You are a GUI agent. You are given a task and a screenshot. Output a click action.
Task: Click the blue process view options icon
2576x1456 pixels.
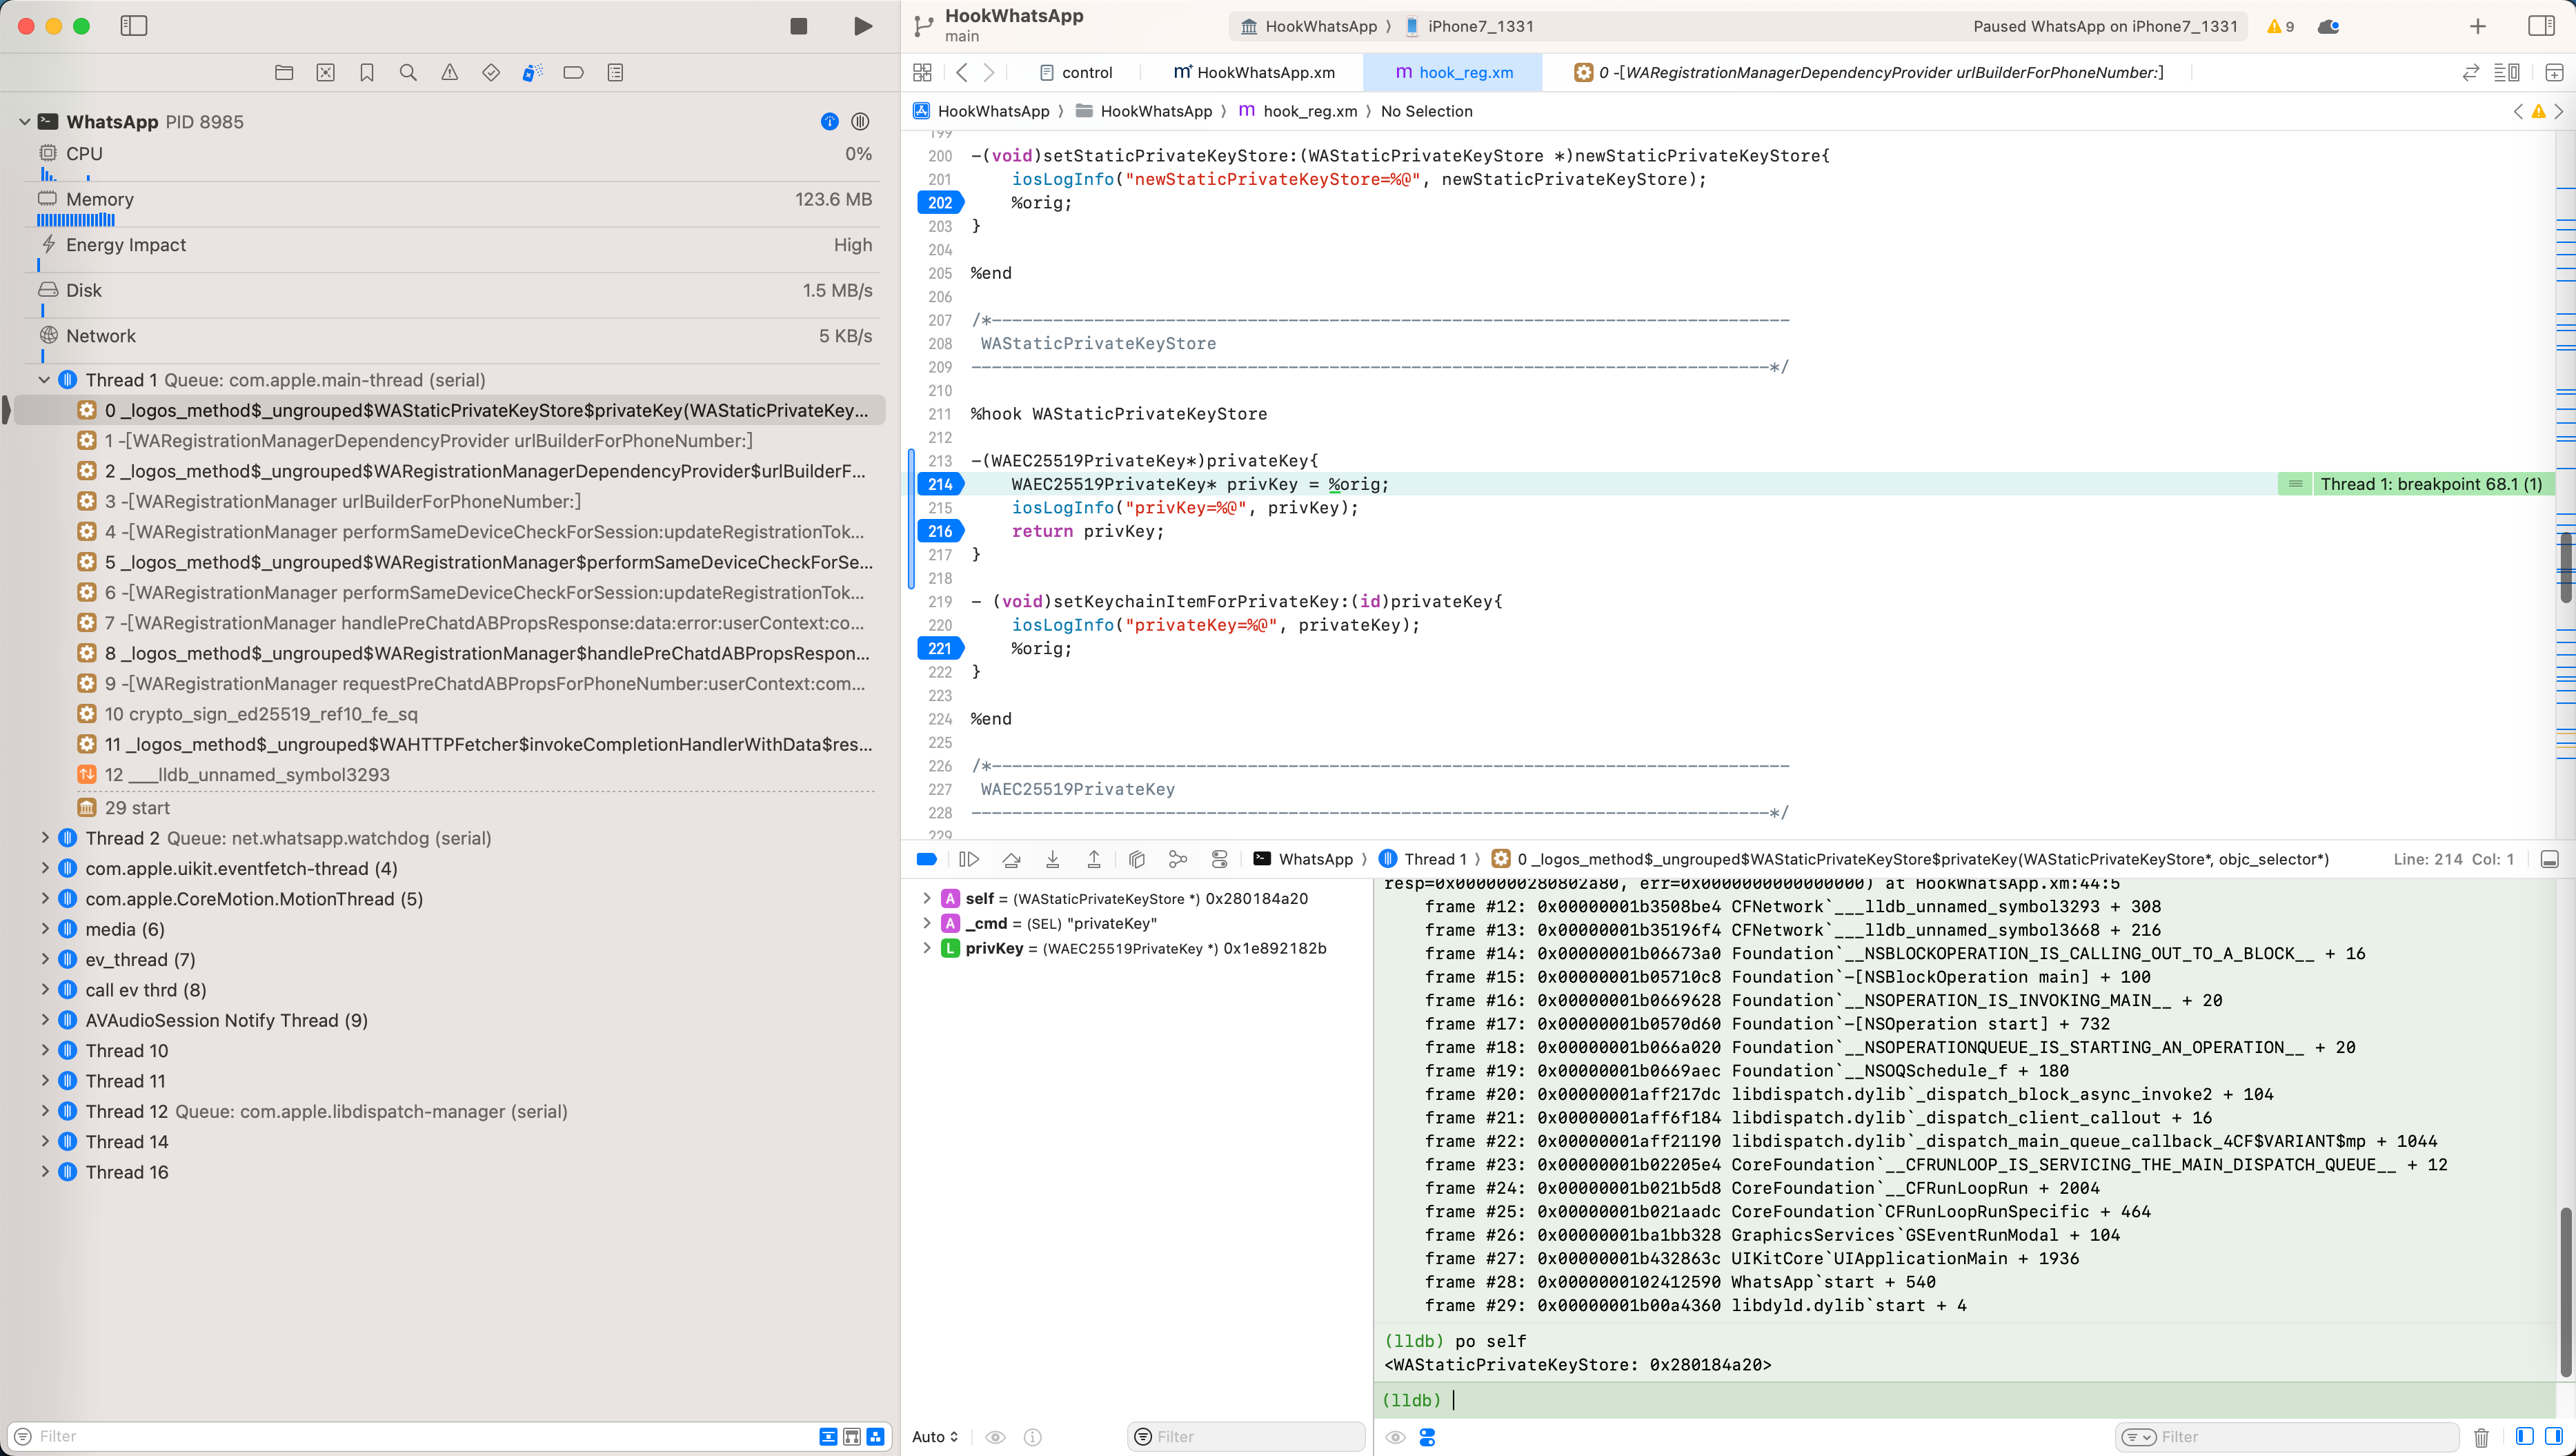[829, 122]
